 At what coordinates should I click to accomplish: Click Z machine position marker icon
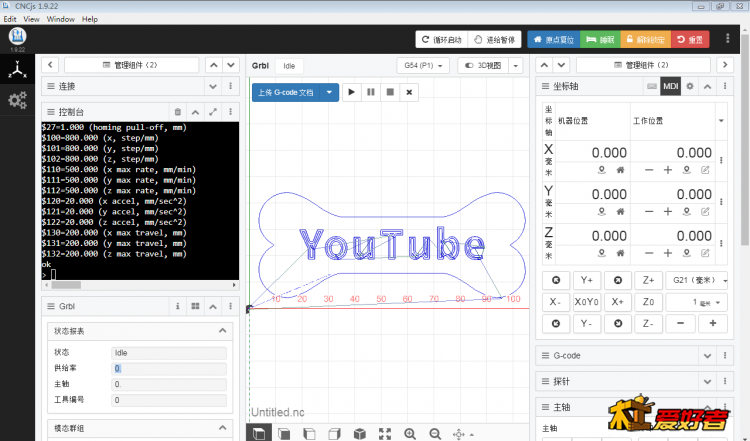coord(602,253)
